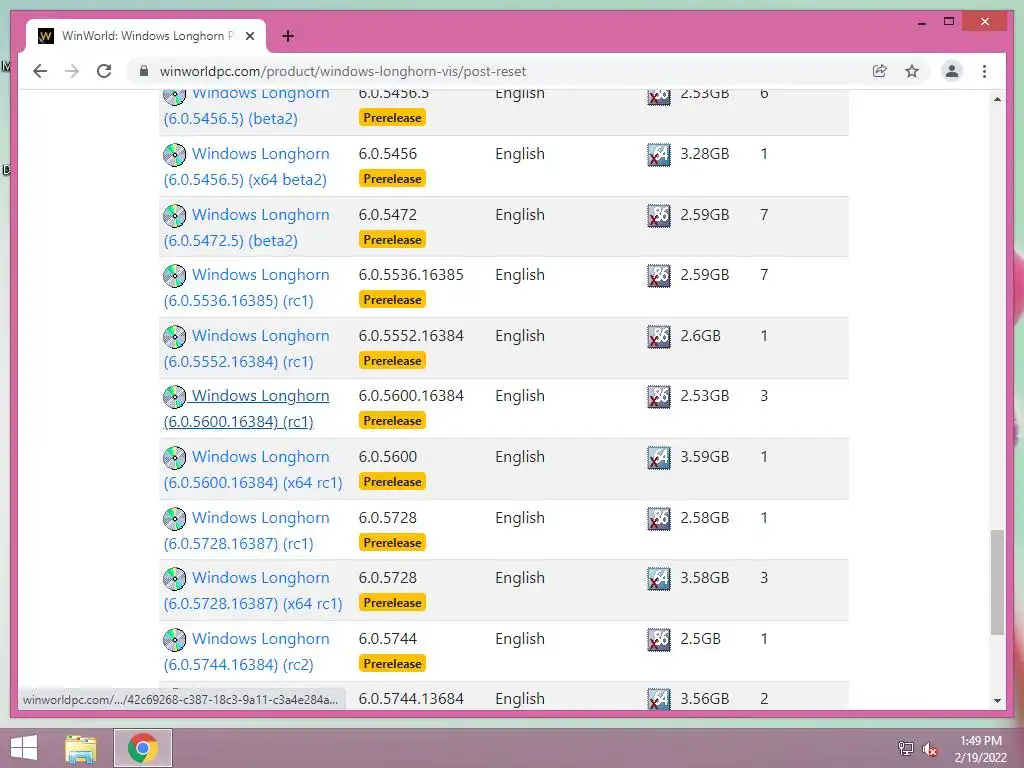
Task: Click the Chrome taskbar icon
Action: (142, 748)
